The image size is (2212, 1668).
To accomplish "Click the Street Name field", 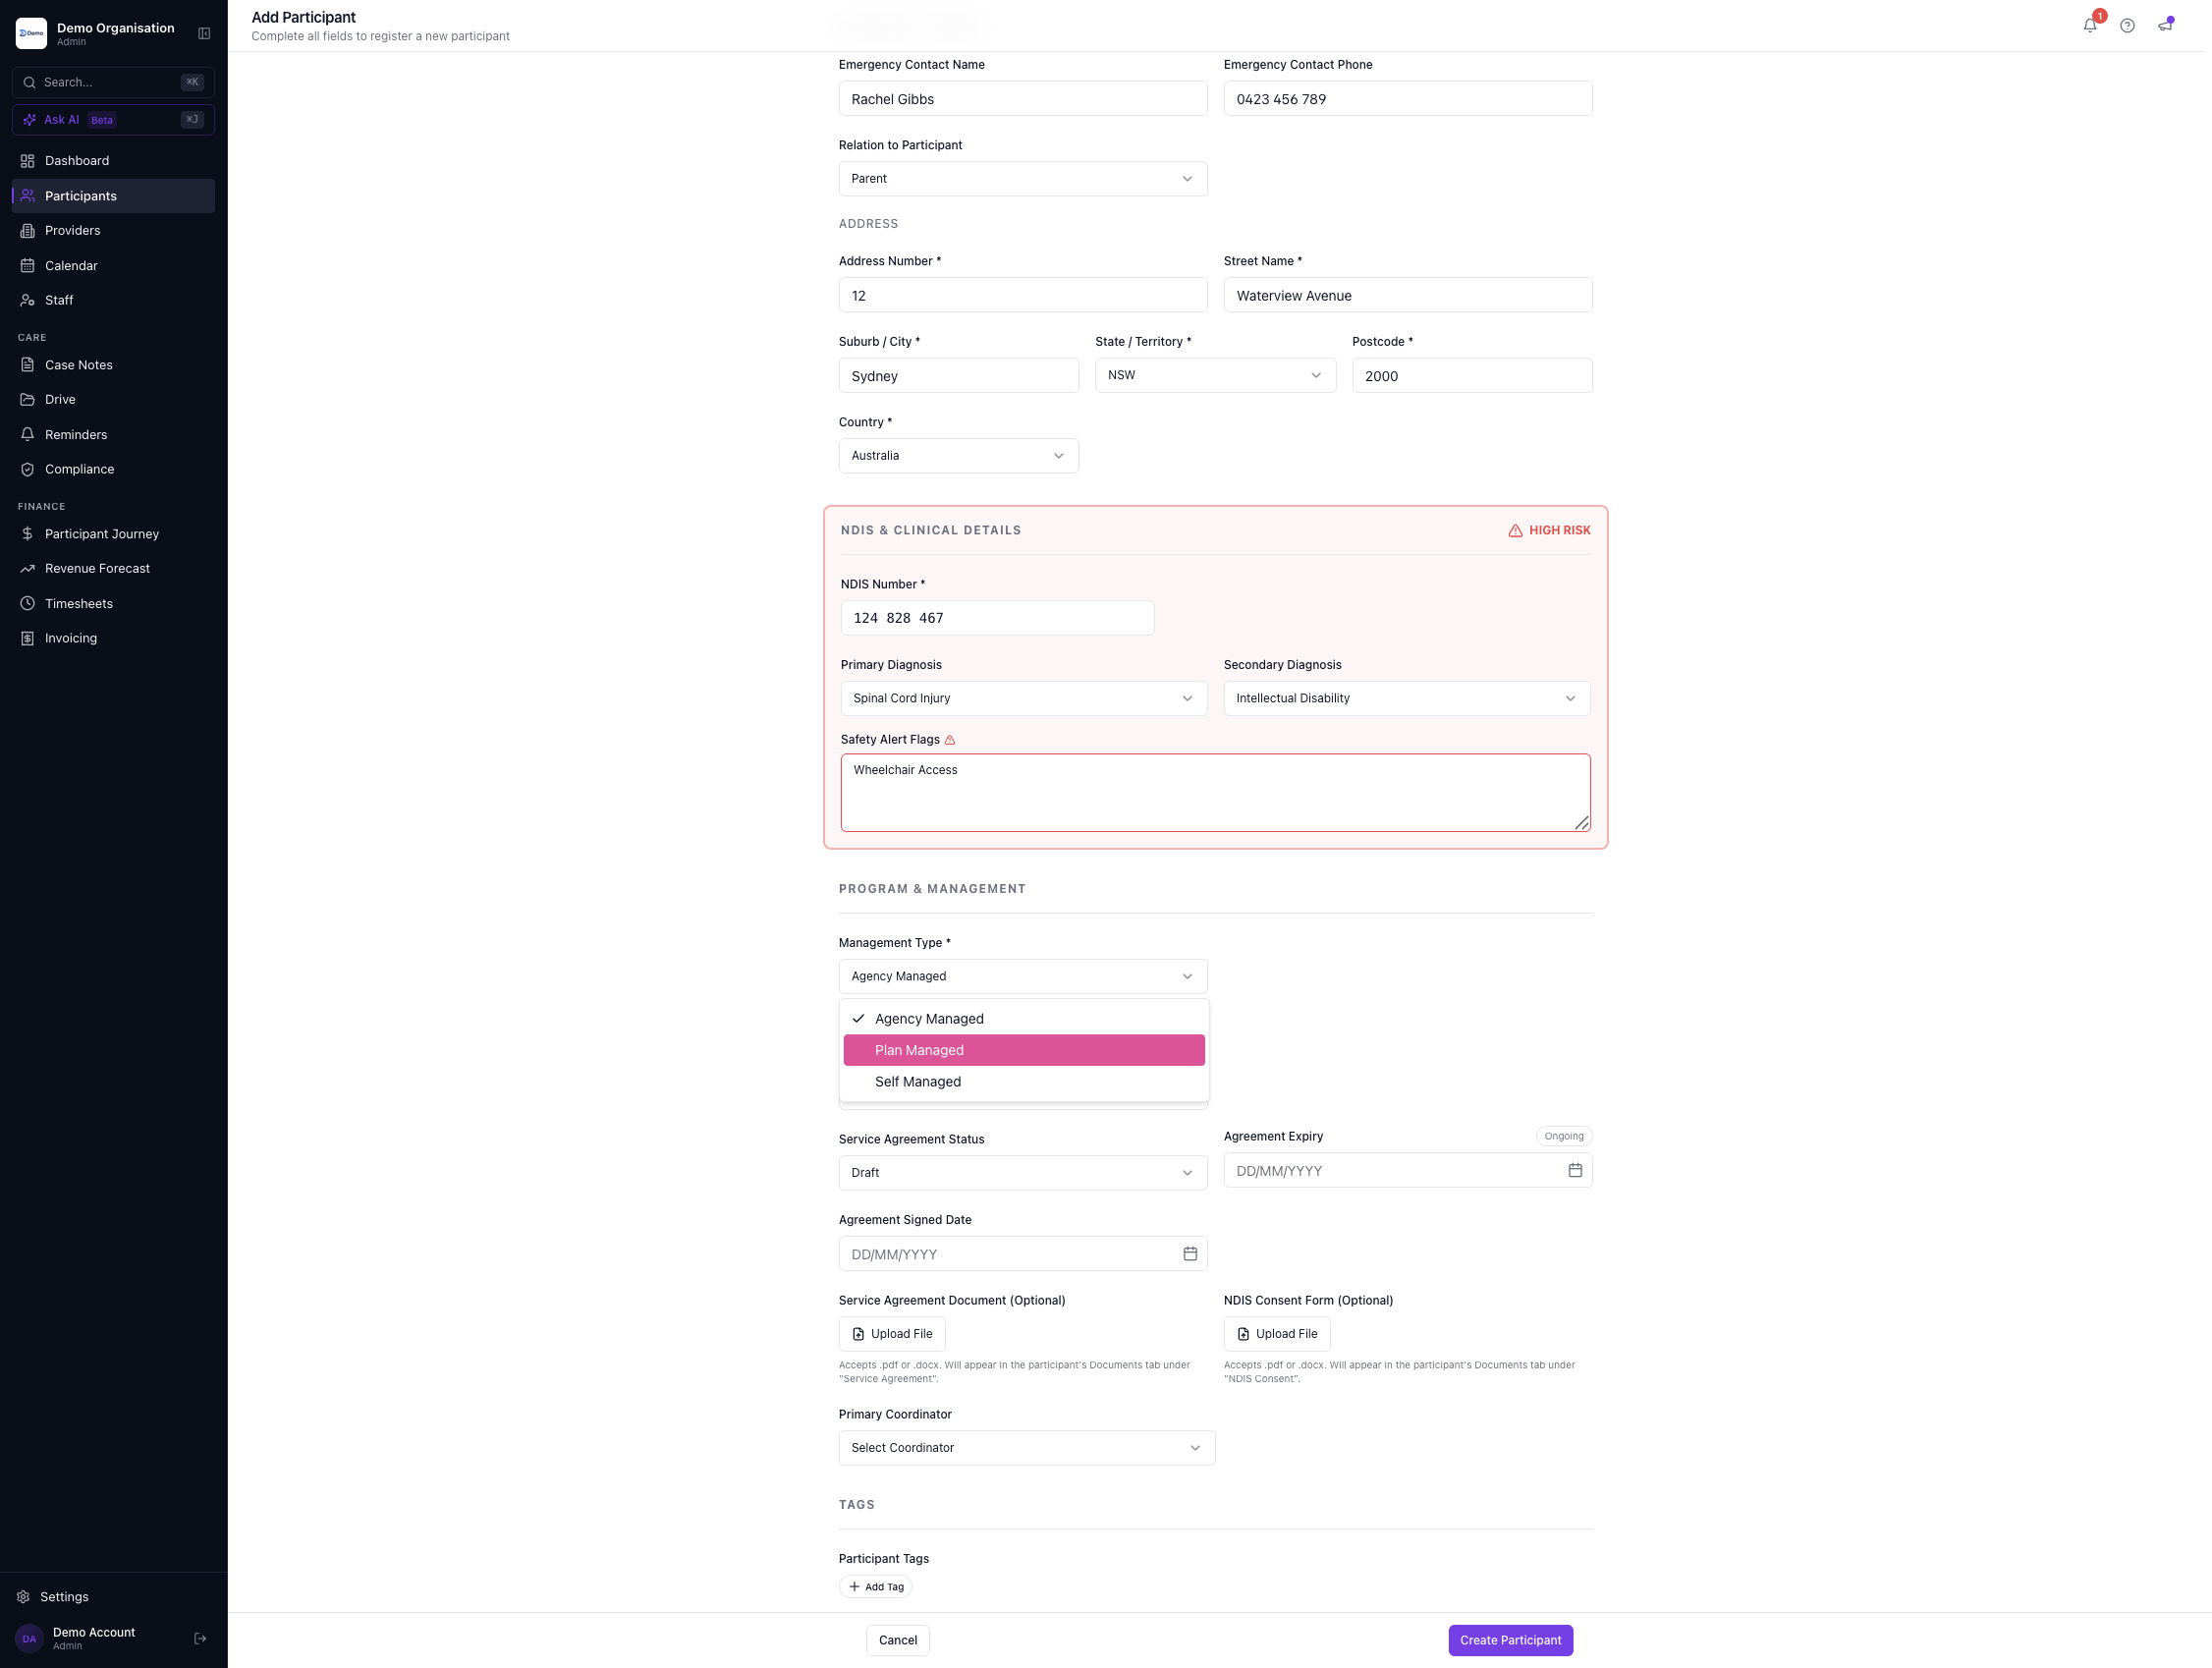I will coord(1408,296).
